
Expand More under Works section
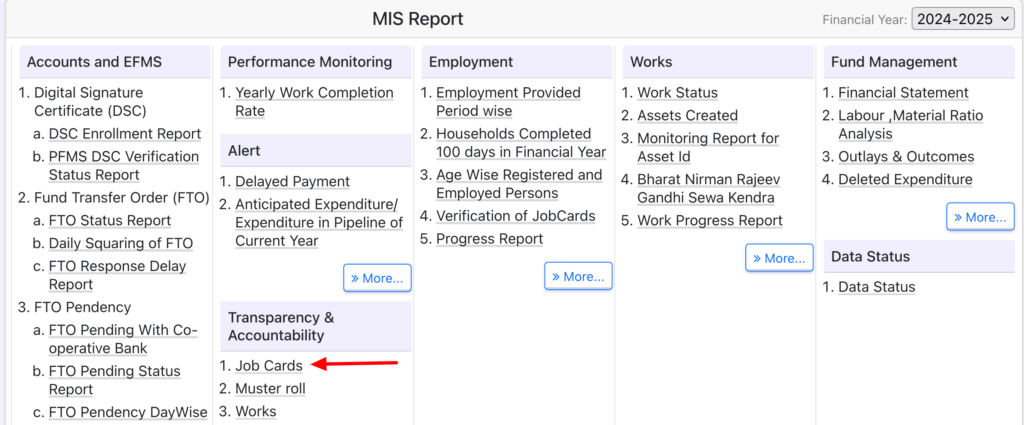(x=779, y=258)
